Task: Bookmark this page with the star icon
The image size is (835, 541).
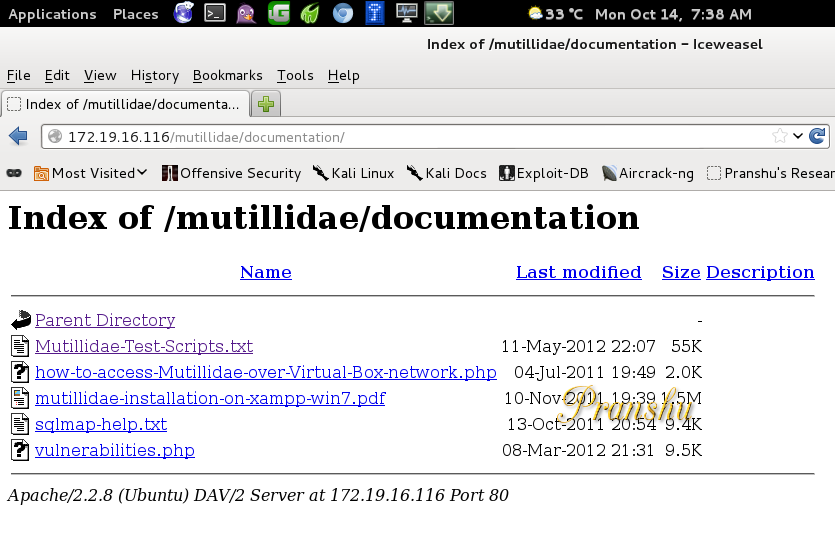Action: point(780,136)
